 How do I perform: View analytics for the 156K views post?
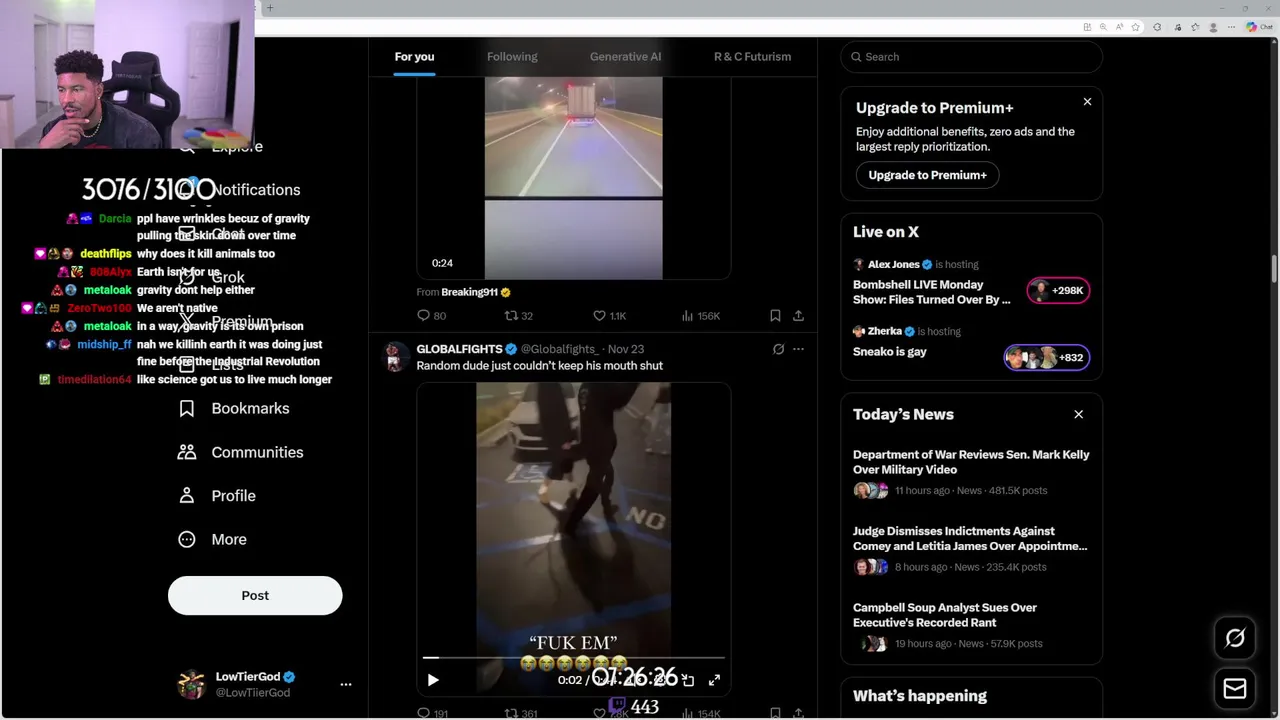coord(700,315)
